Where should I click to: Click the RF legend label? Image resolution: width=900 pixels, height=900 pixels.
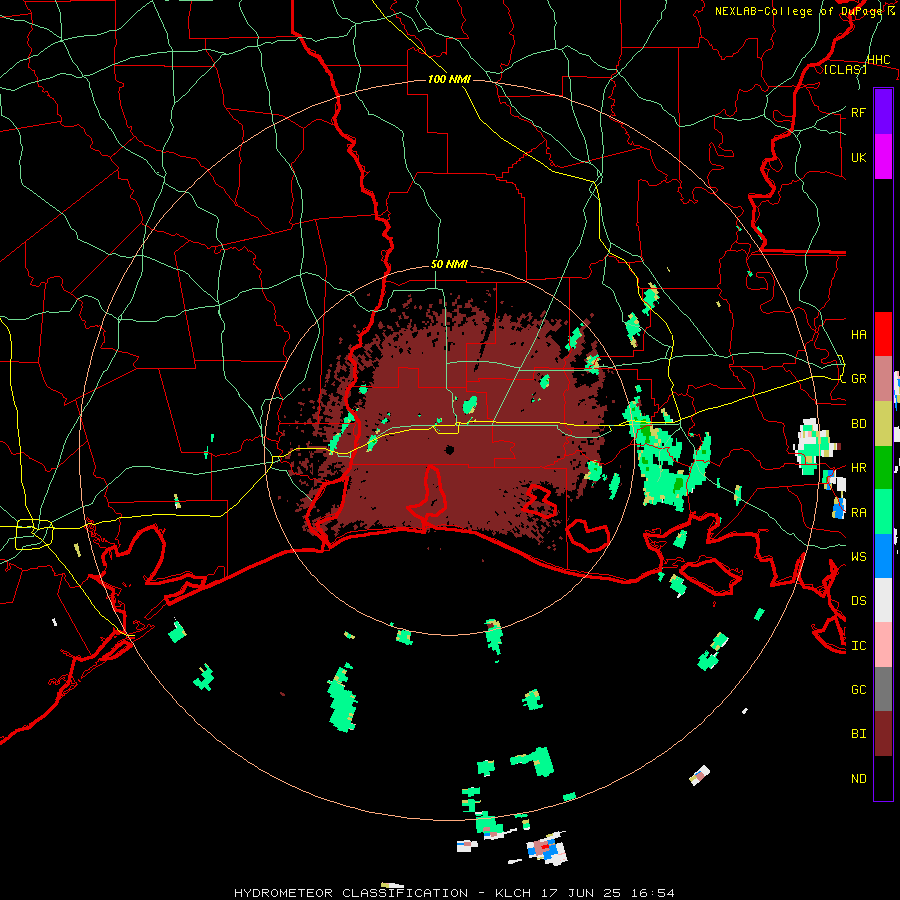[x=858, y=112]
